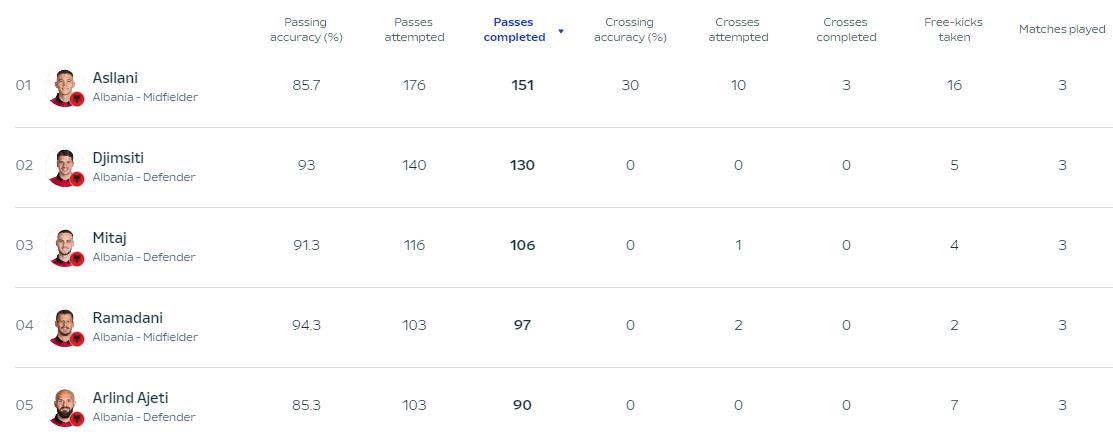This screenshot has width=1113, height=440.
Task: Click Ramadani's player avatar
Action: coord(64,328)
